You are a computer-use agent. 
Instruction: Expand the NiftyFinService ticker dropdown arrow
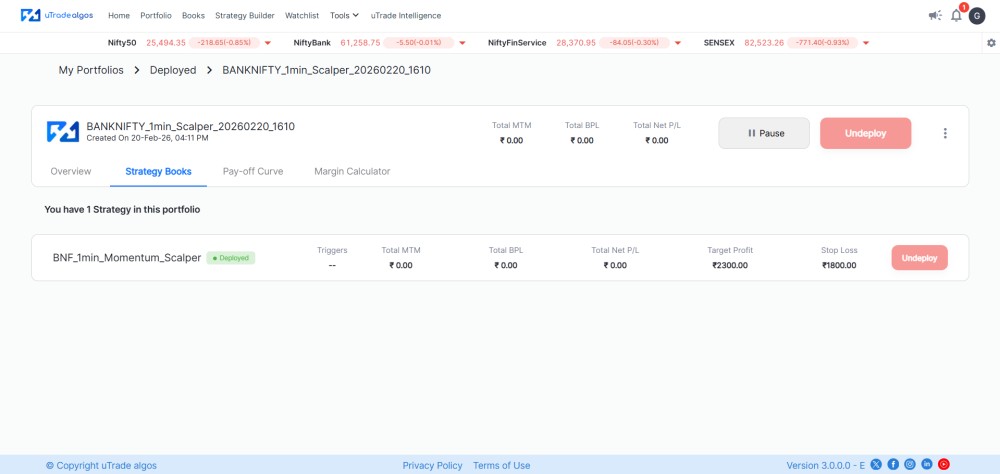(x=677, y=43)
